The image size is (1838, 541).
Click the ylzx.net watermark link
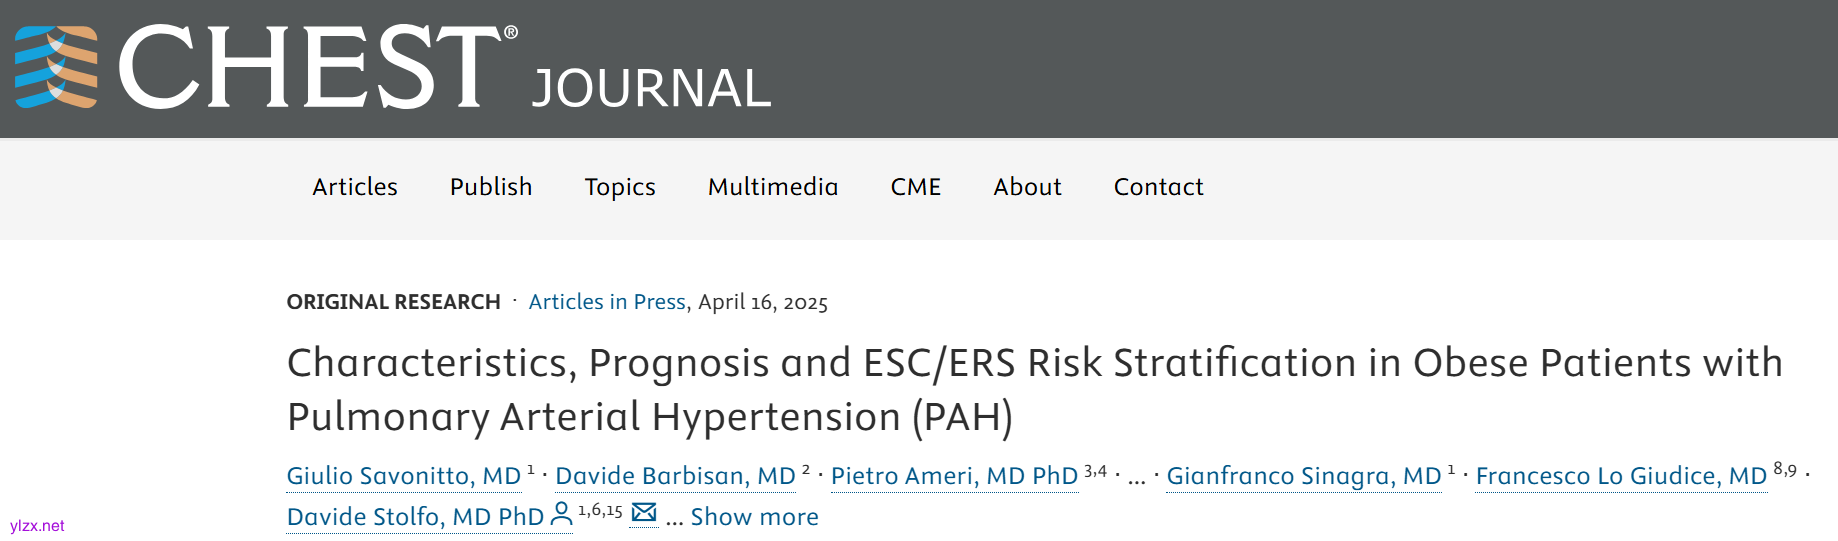[37, 526]
